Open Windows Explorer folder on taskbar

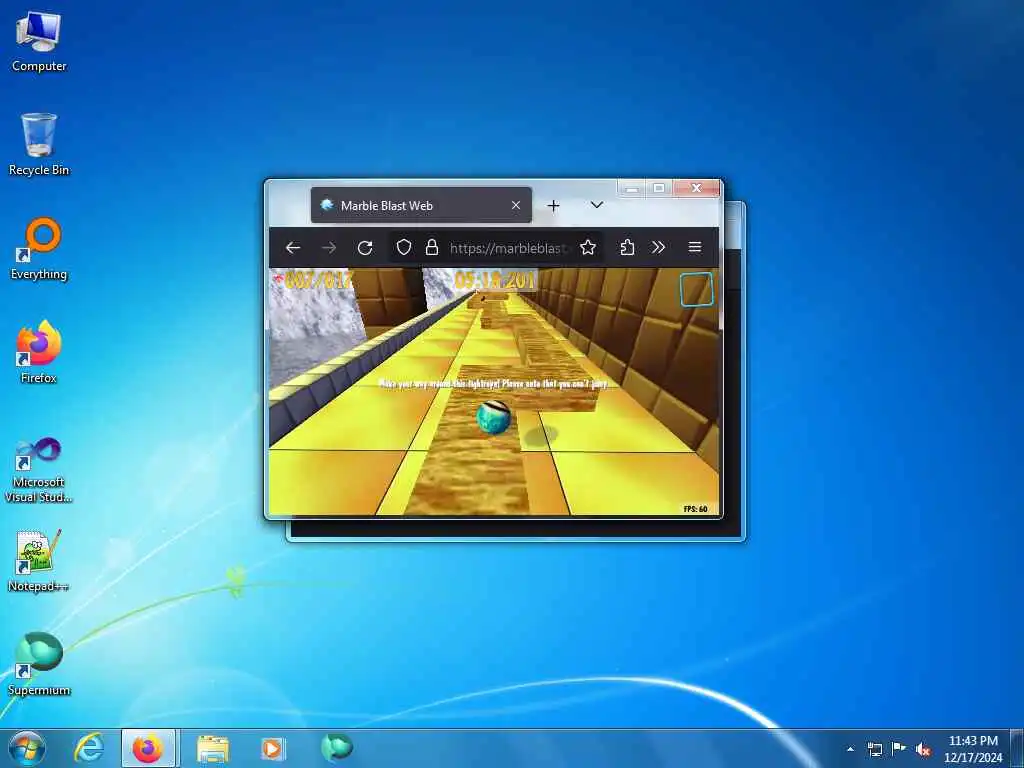point(212,748)
